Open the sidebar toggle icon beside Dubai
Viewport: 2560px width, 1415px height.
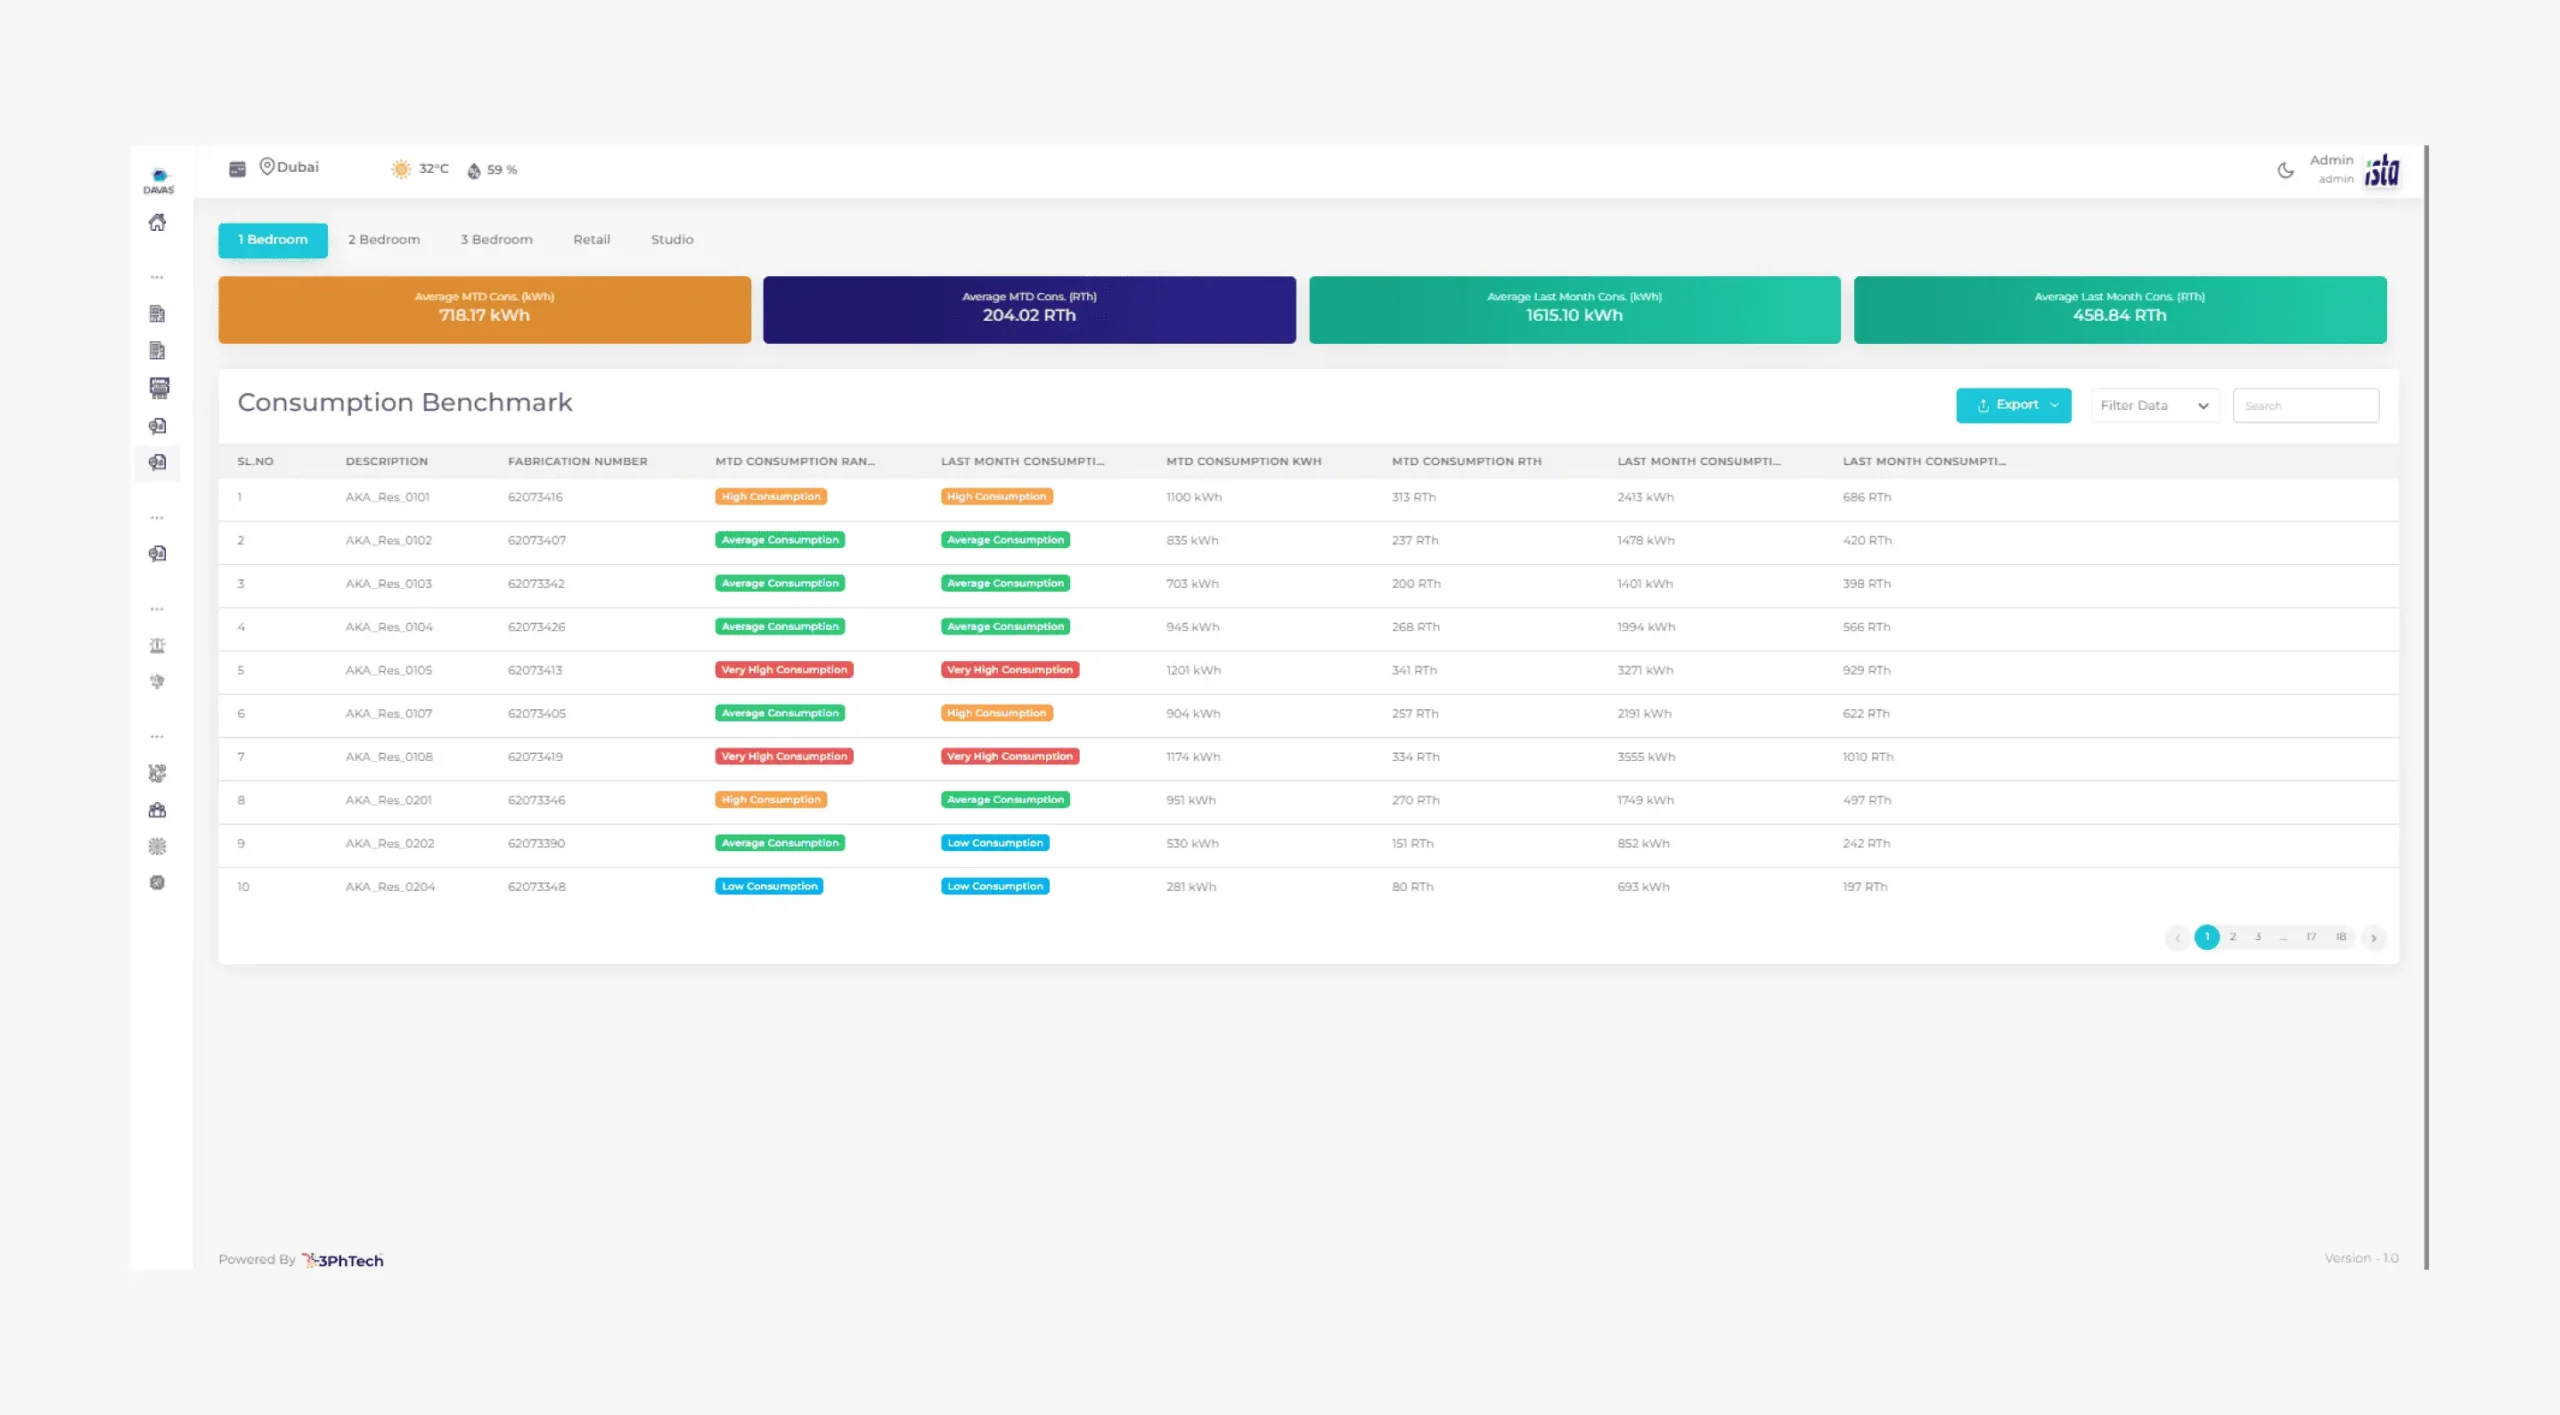(x=237, y=169)
